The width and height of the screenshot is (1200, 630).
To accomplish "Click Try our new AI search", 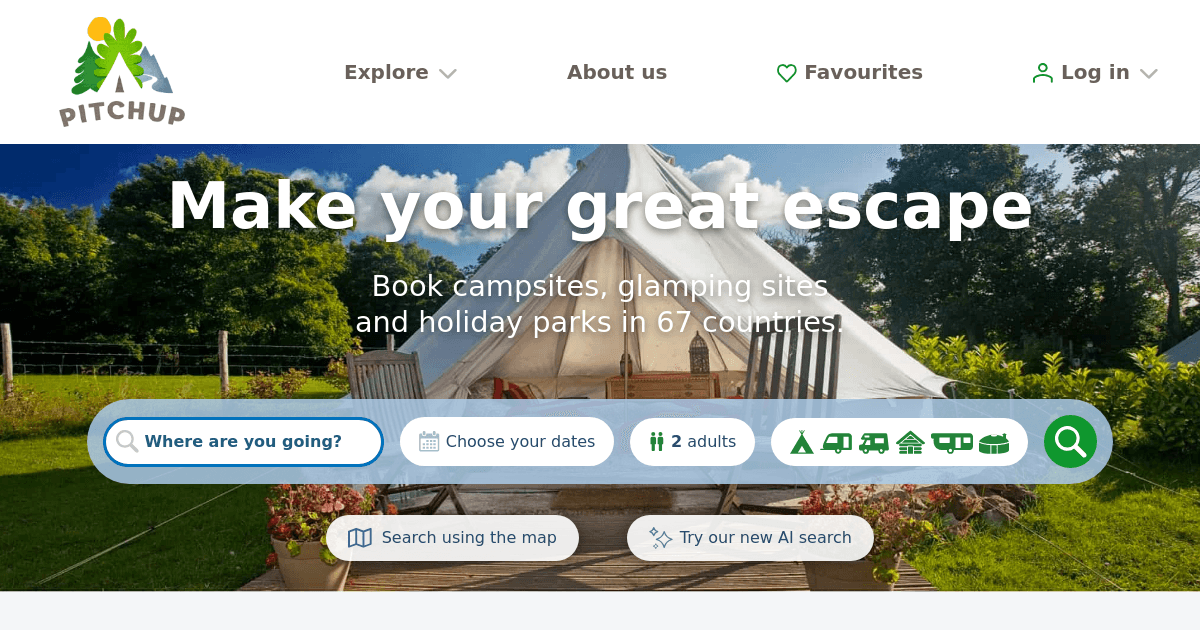I will pyautogui.click(x=750, y=538).
